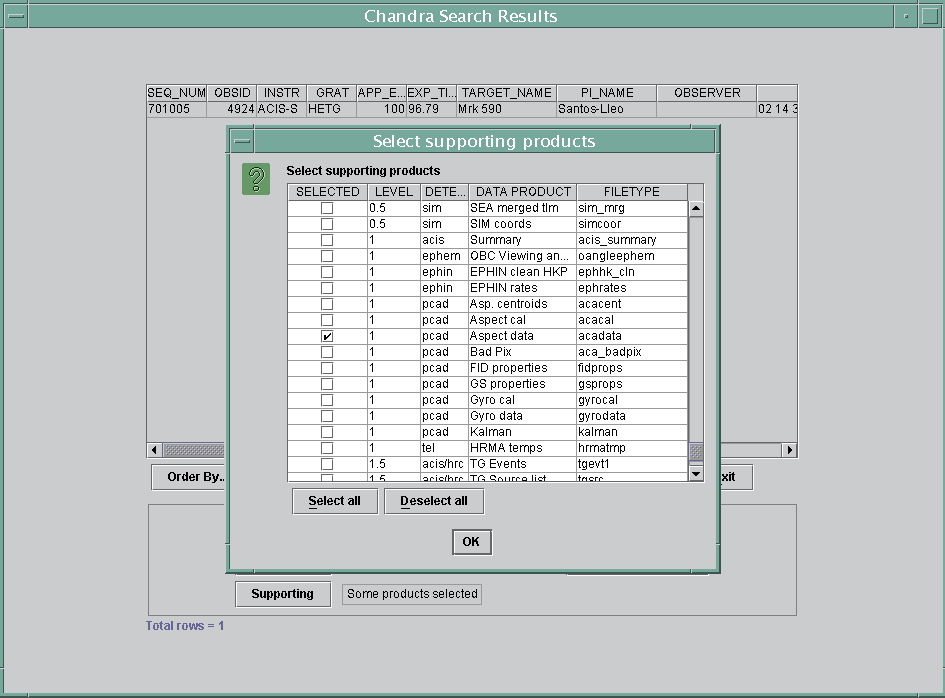Enable the Gyro cal product checkbox
Viewport: 945px width, 698px height.
click(327, 400)
